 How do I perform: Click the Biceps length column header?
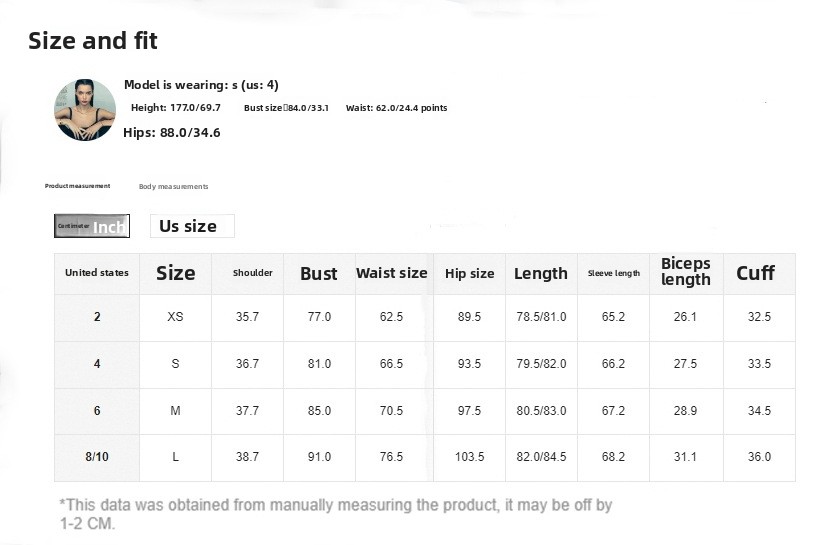pyautogui.click(x=686, y=272)
